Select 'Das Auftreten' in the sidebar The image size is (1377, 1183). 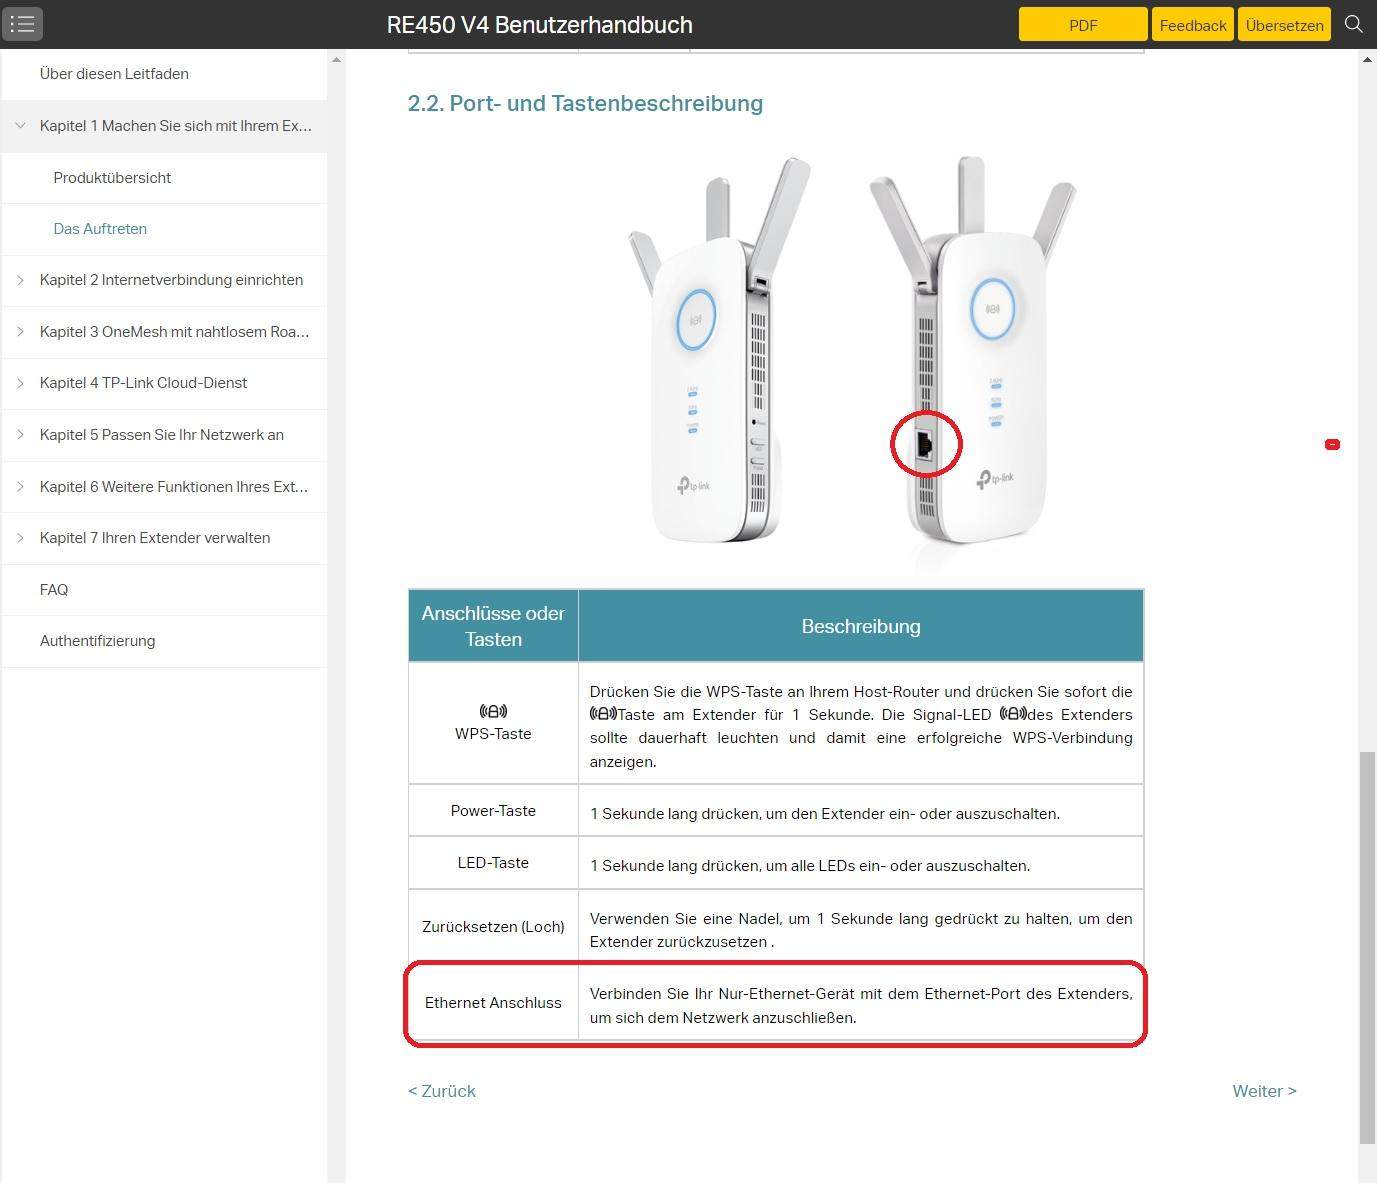tap(99, 229)
